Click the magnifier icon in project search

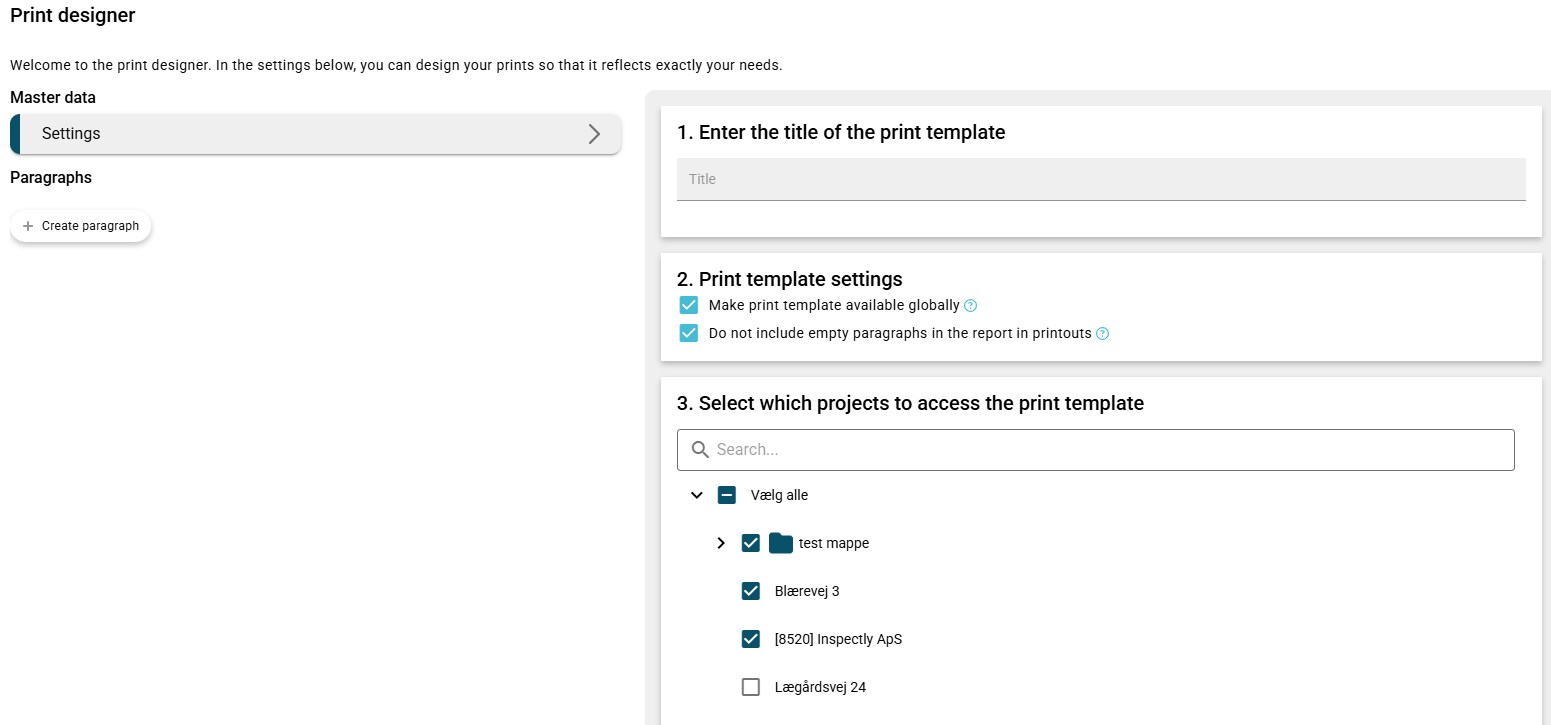[x=700, y=450]
